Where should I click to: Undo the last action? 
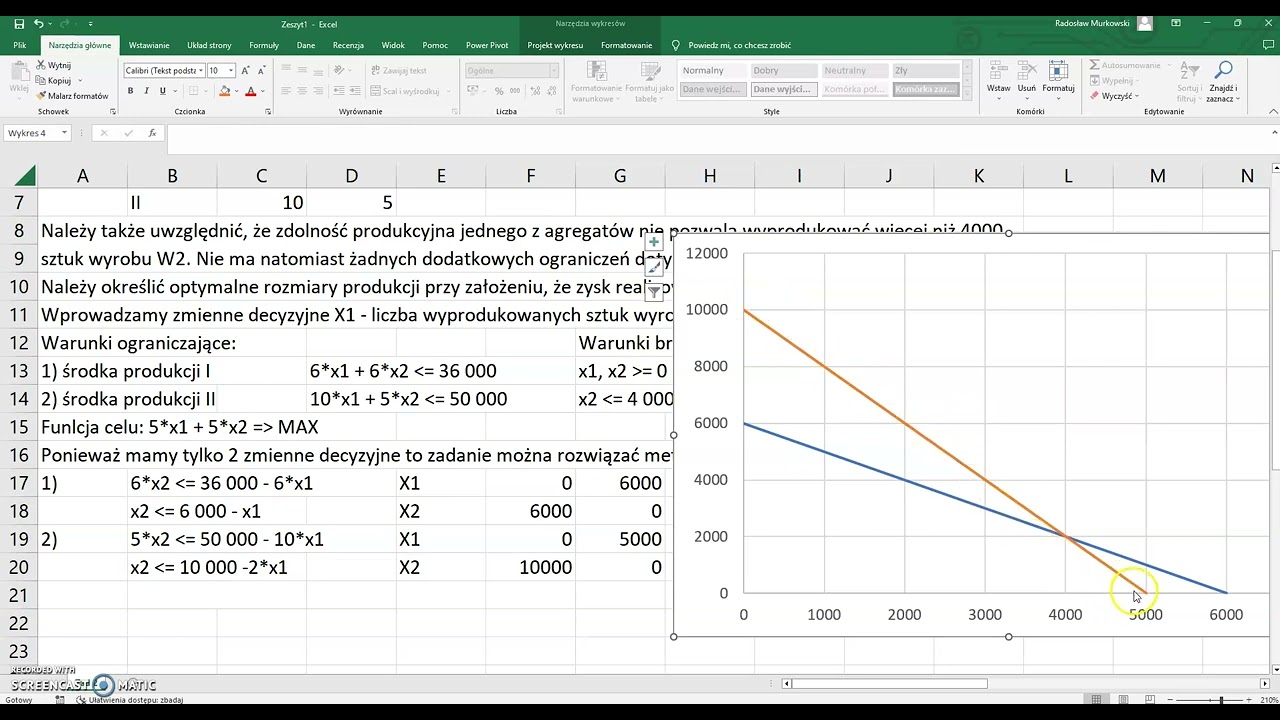(x=39, y=23)
